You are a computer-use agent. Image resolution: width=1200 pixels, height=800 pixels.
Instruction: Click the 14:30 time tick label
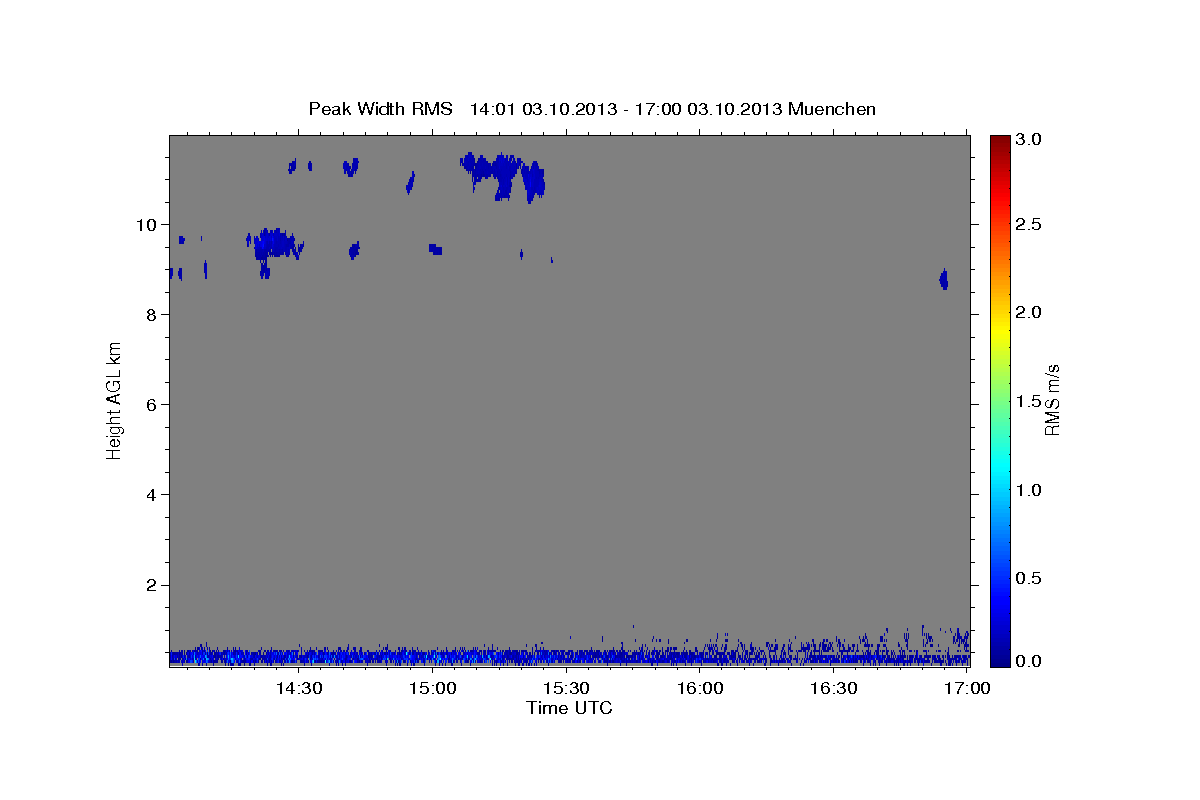tap(298, 689)
